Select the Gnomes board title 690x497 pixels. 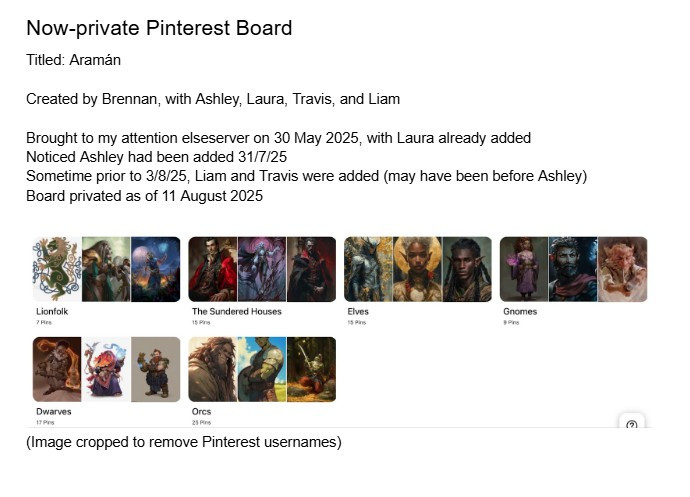520,312
